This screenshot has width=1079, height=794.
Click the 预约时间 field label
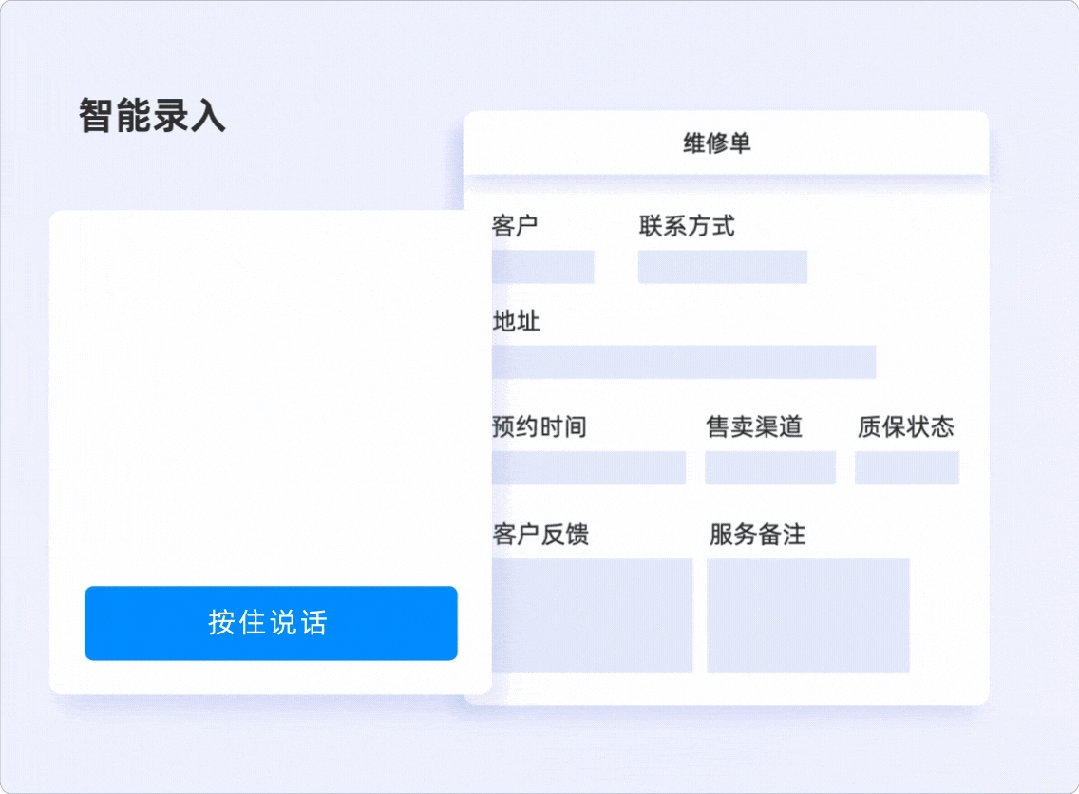537,427
